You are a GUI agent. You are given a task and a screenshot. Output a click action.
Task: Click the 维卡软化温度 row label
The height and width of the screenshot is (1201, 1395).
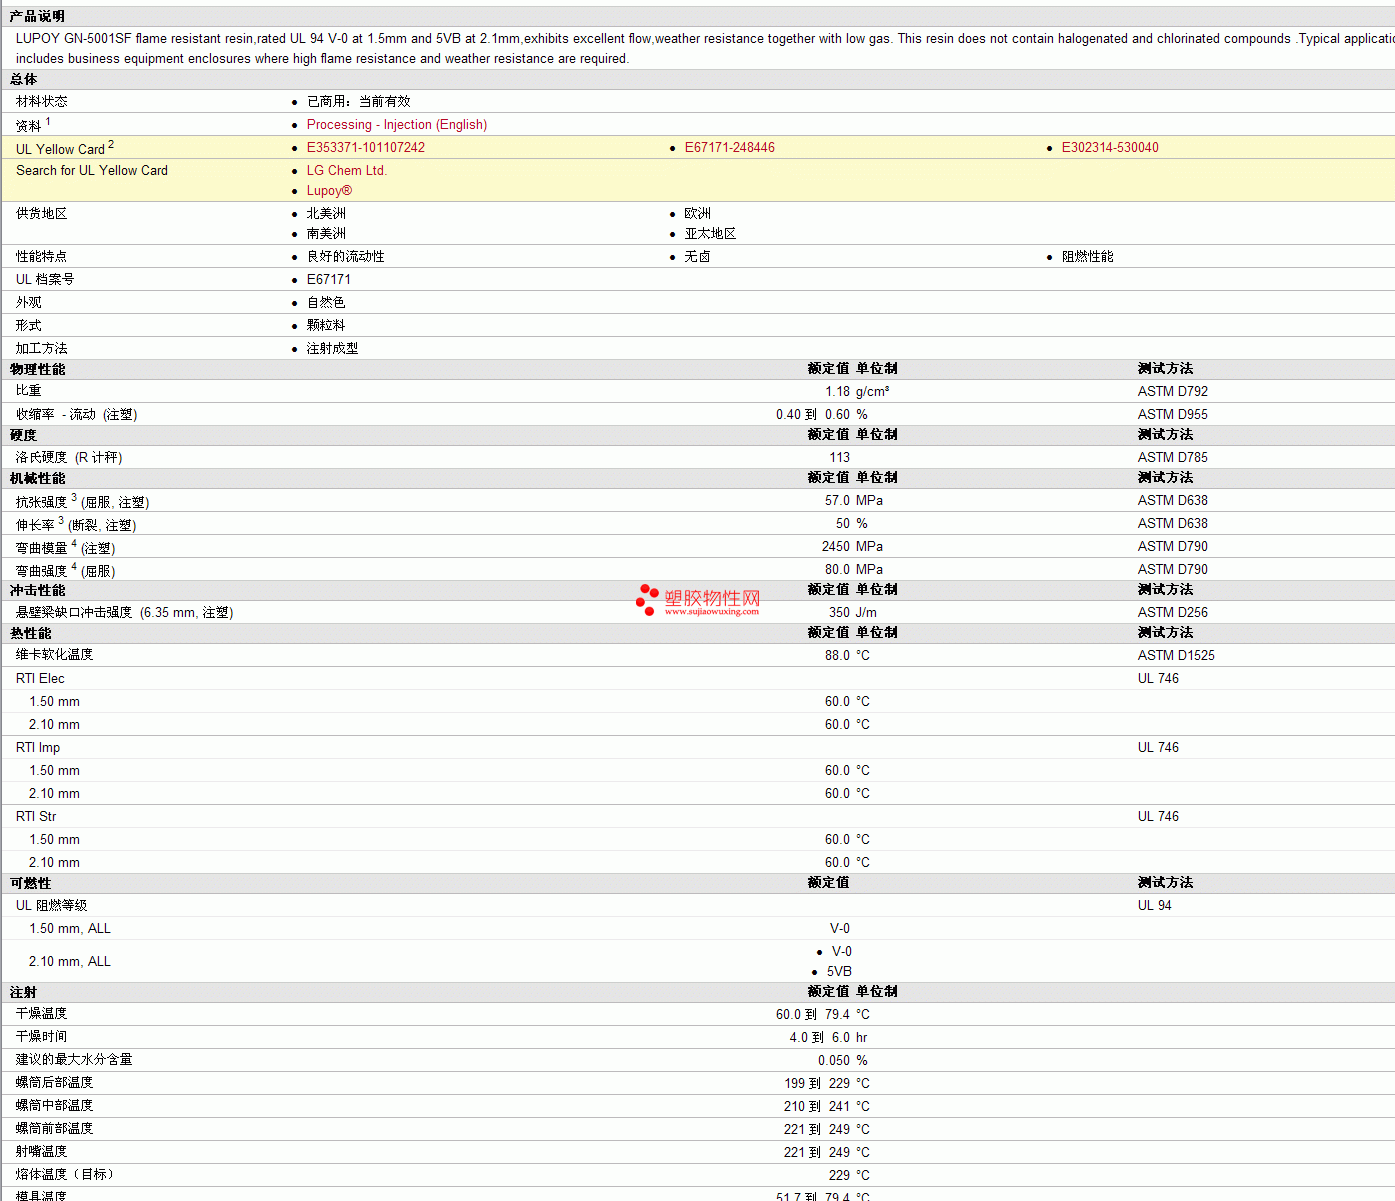[55, 655]
